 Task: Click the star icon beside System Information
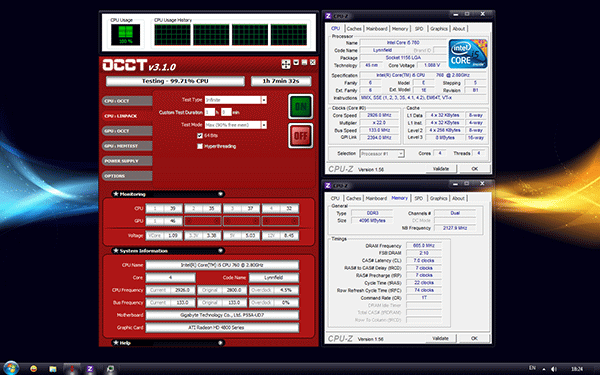click(x=116, y=251)
